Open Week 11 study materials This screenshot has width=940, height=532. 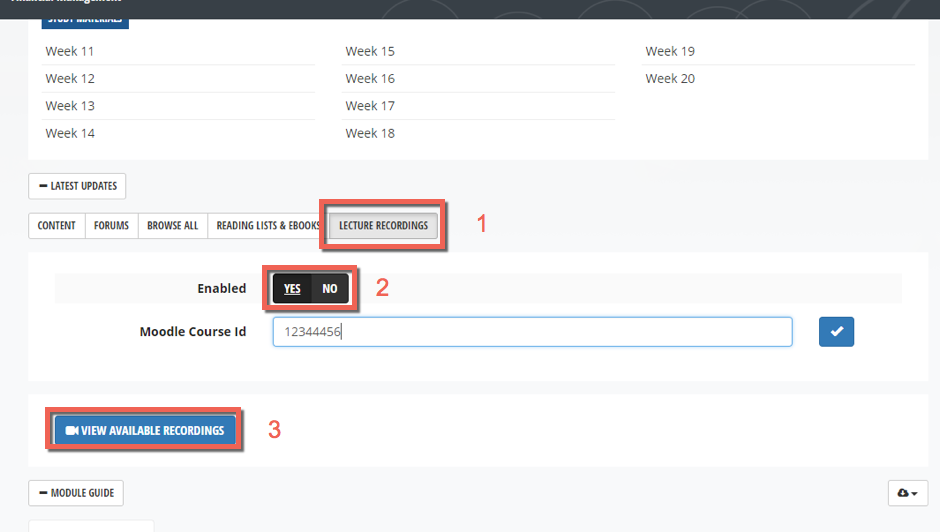pos(70,51)
